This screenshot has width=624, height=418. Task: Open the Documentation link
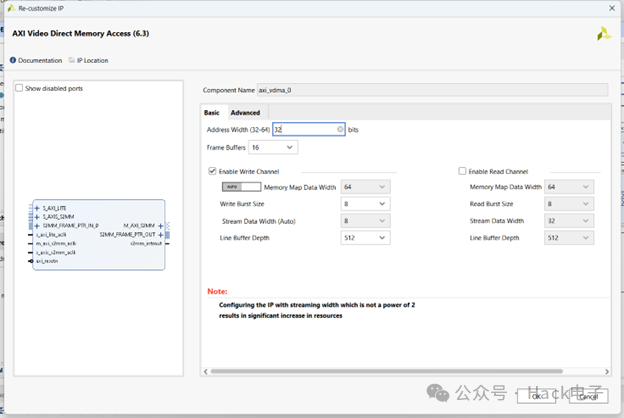[x=40, y=61]
